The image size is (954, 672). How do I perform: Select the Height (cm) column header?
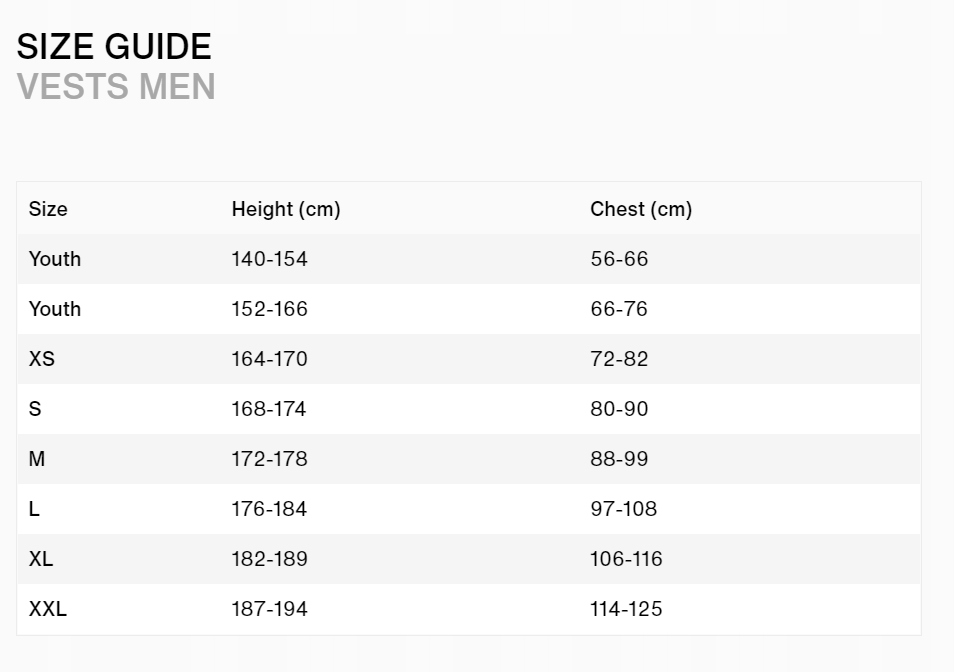(x=286, y=209)
